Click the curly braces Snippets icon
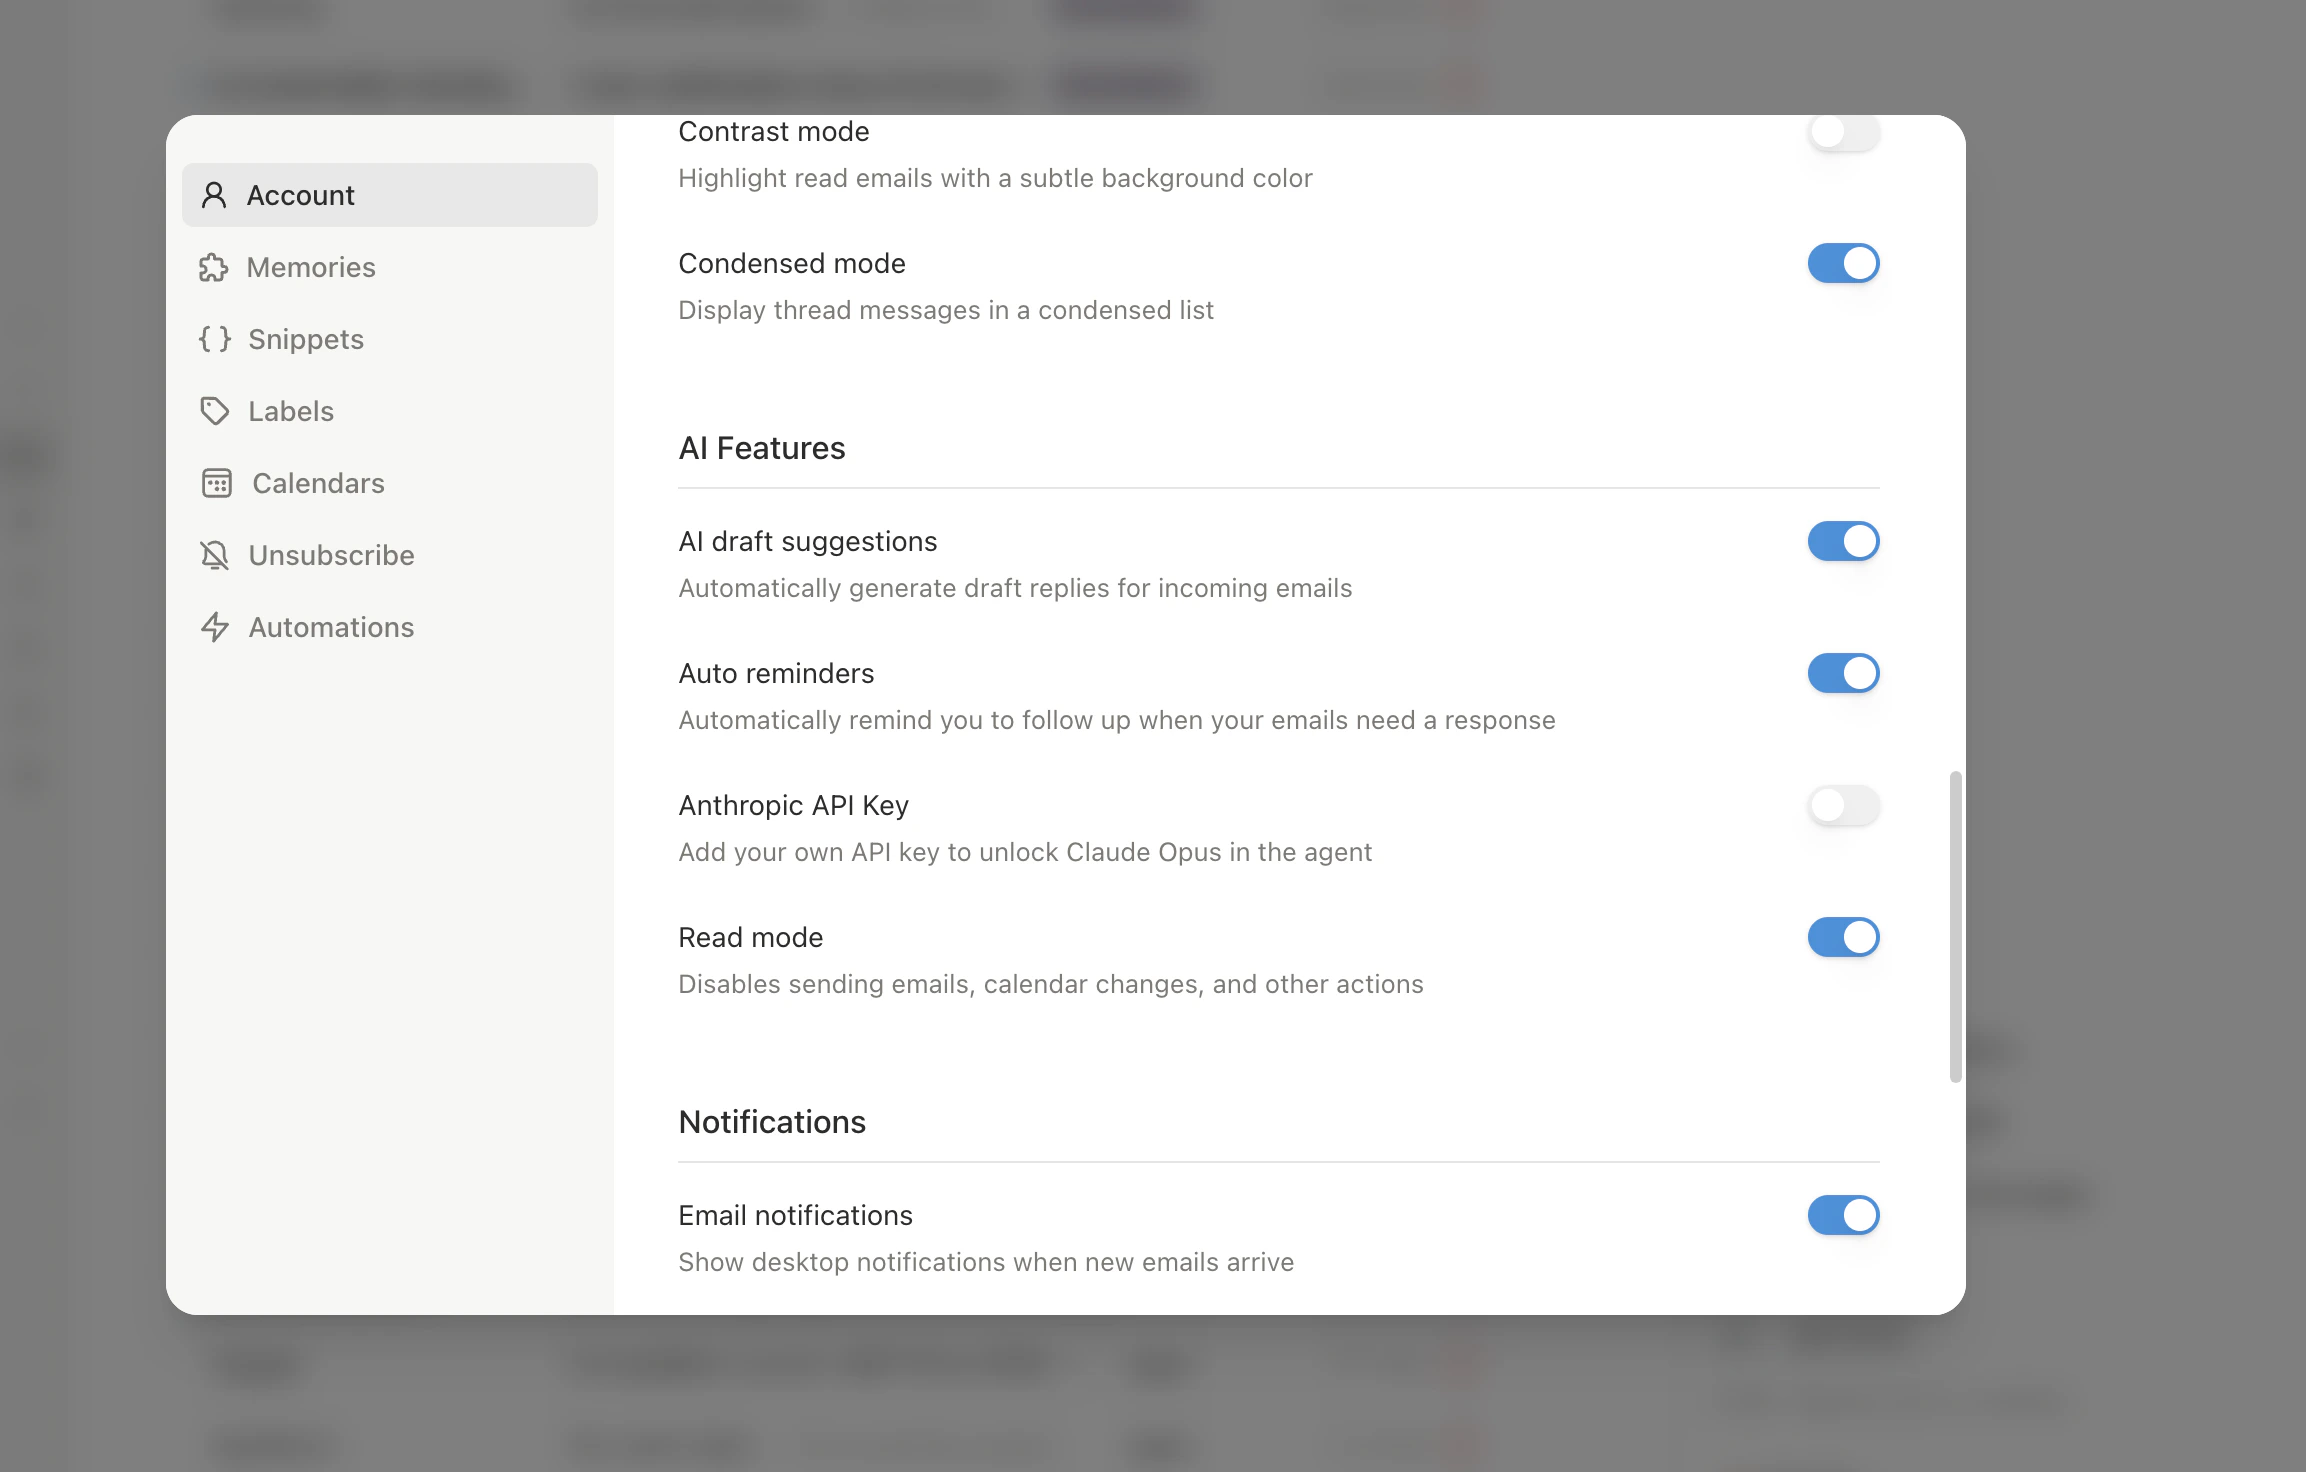This screenshot has height=1472, width=2306. click(215, 339)
